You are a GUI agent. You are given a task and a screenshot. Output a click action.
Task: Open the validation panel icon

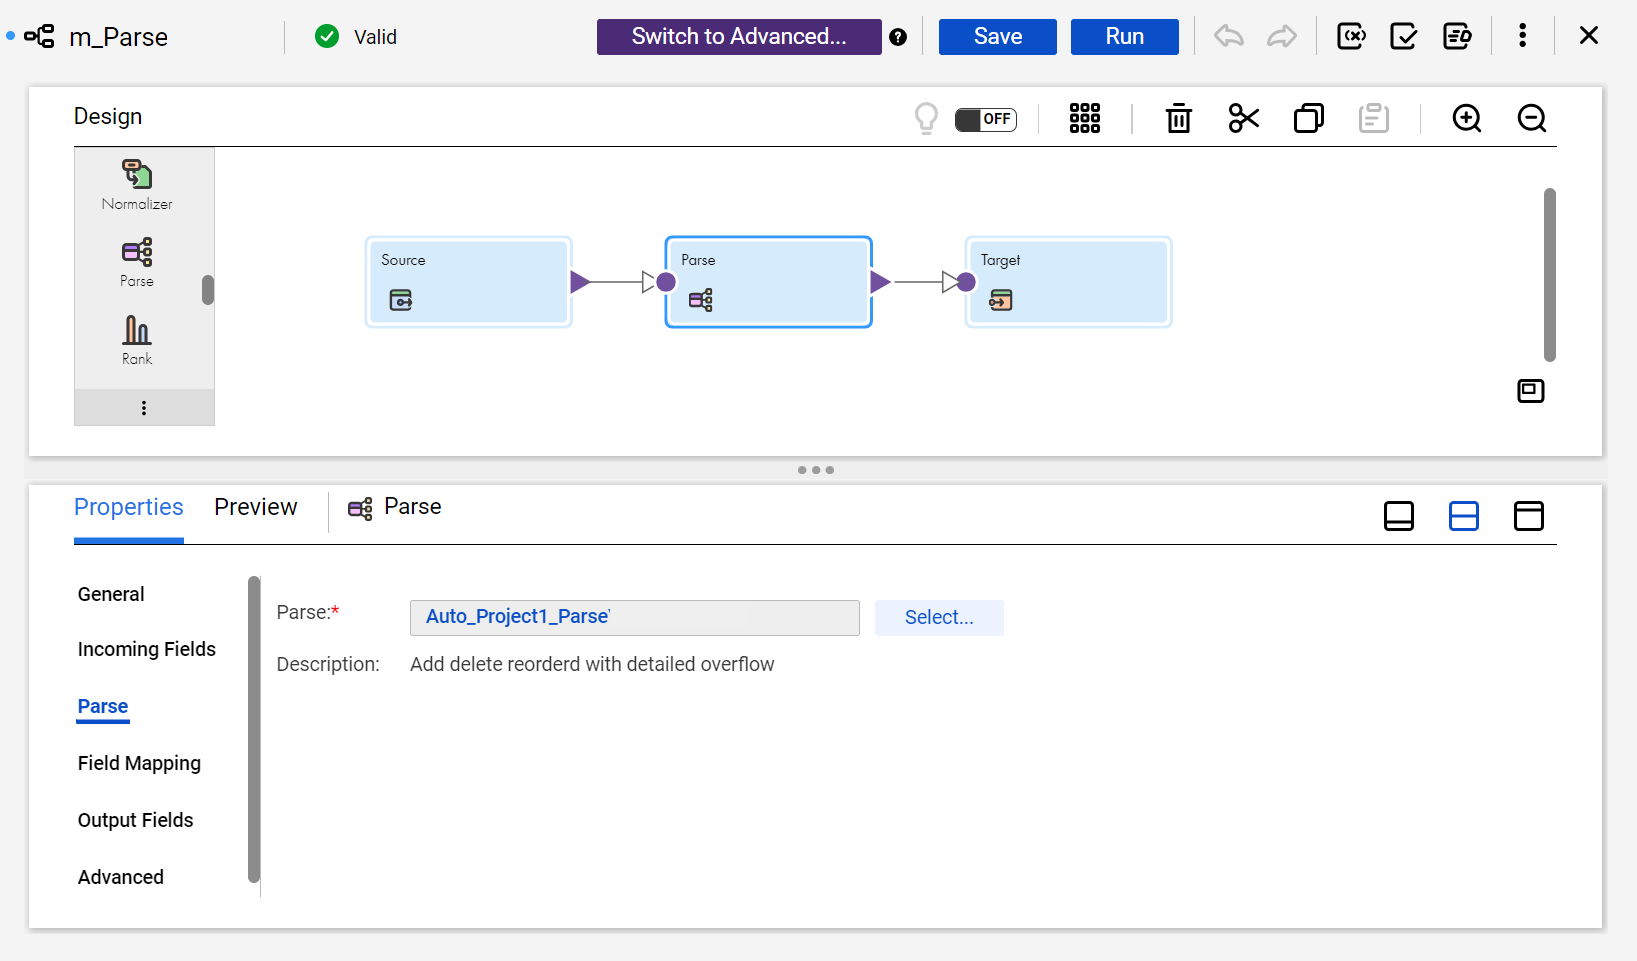click(x=1404, y=37)
